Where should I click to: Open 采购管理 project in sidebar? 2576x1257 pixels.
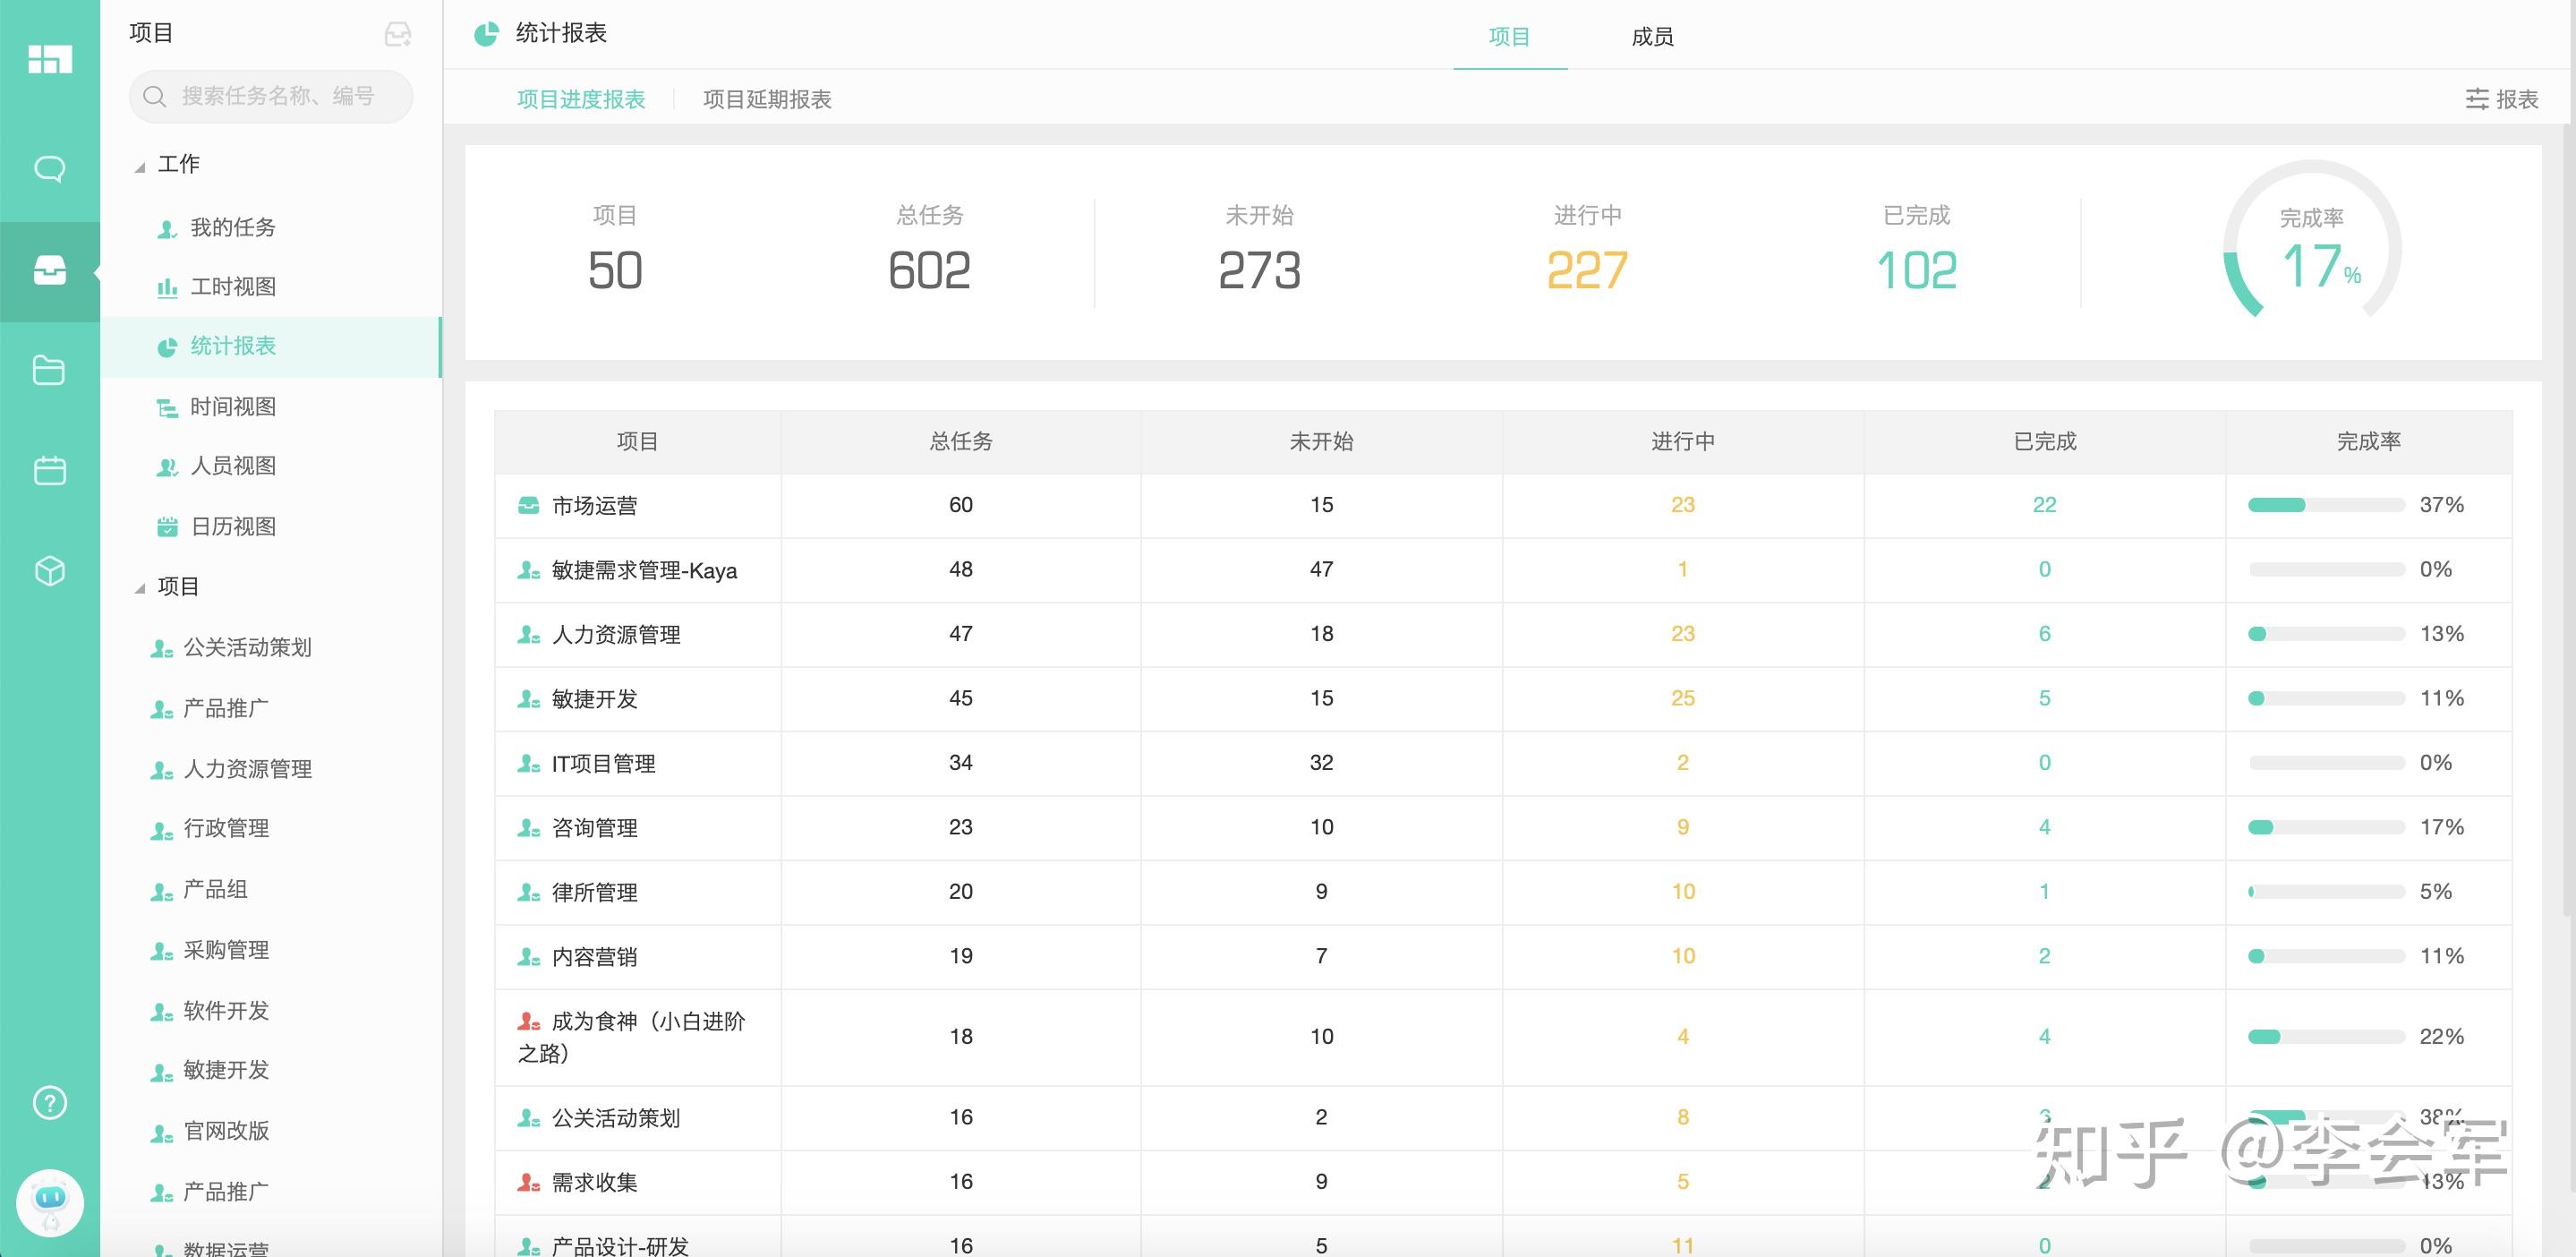coord(226,950)
